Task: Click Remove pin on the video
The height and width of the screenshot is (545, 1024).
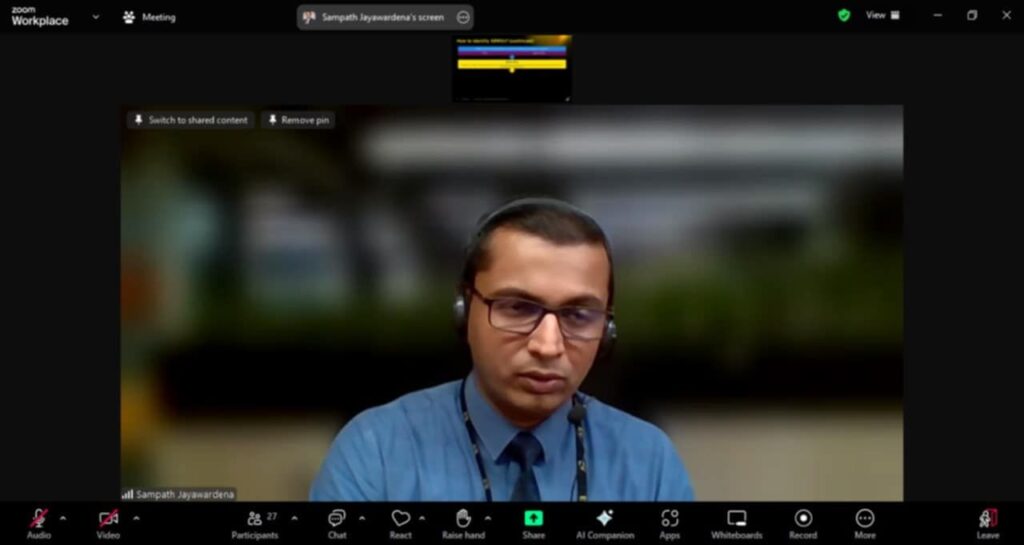Action: tap(298, 120)
